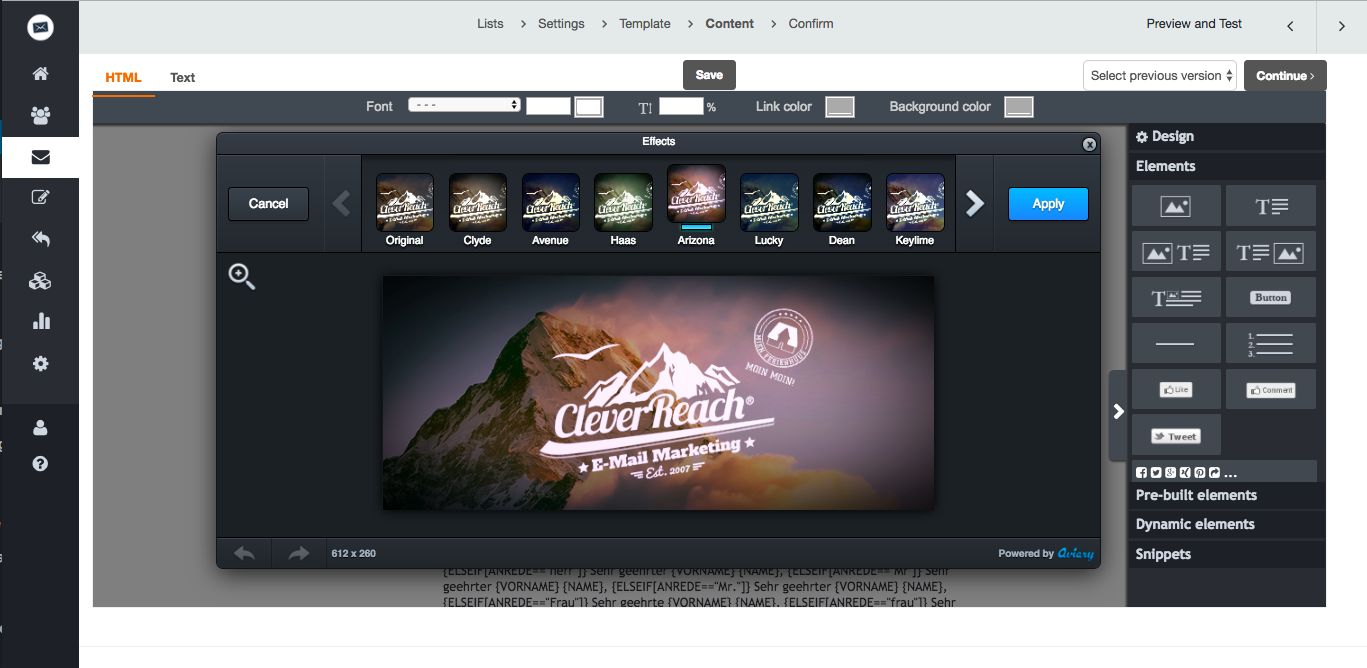Insert the Facebook Like element

point(1176,389)
